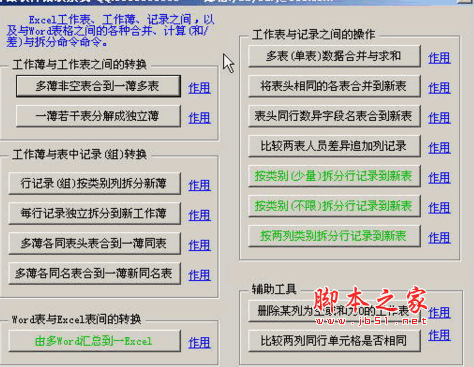Screen dimensions: 474x367
Task: Select 多簿各同表头表合到一簿同表 button
Action: pyautogui.click(x=94, y=243)
